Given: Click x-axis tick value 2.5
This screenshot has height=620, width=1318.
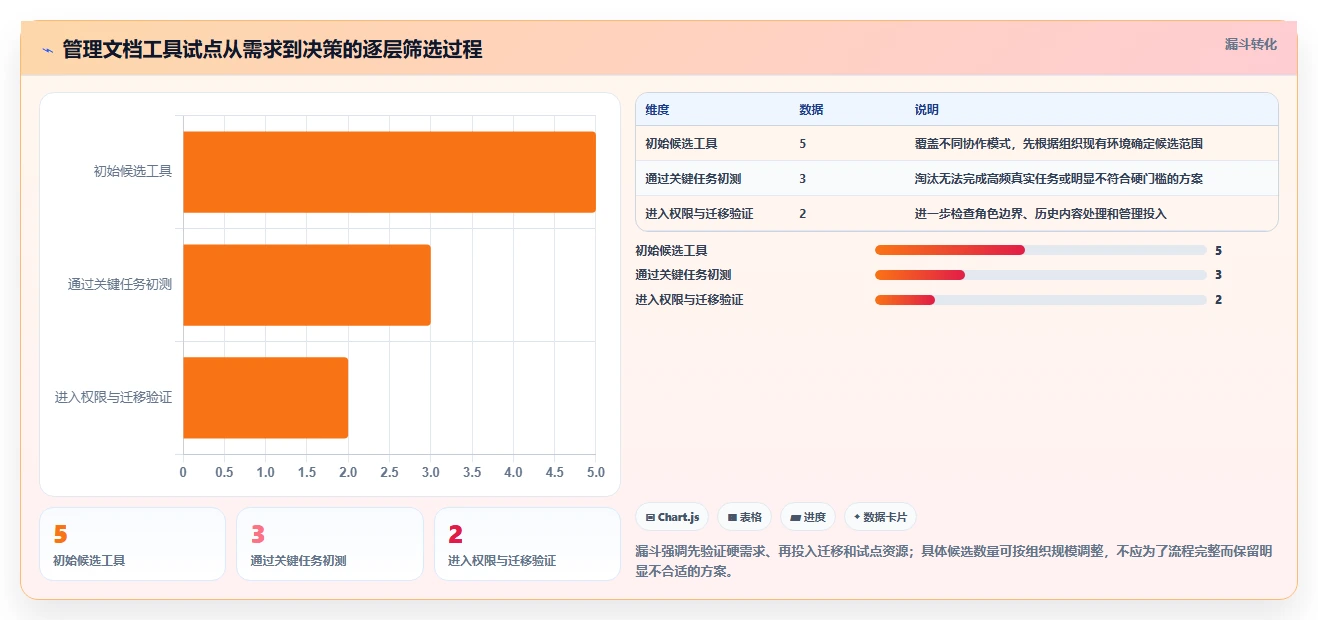Looking at the screenshot, I should (x=389, y=472).
